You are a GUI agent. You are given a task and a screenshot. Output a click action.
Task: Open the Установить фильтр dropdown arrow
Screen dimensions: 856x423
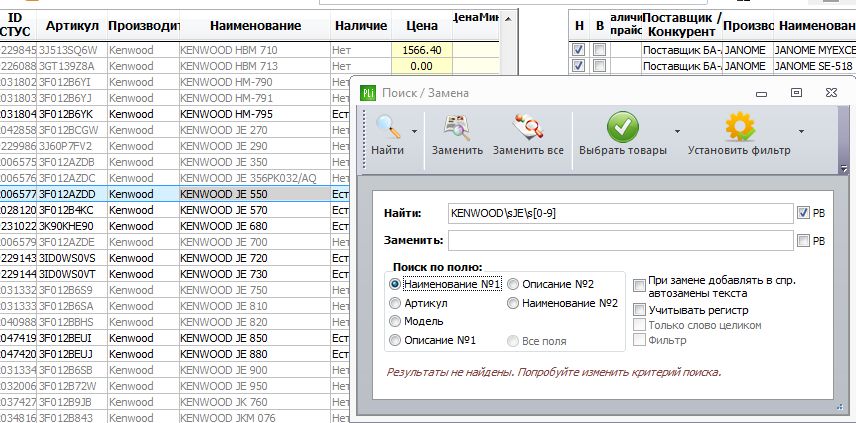click(x=801, y=131)
